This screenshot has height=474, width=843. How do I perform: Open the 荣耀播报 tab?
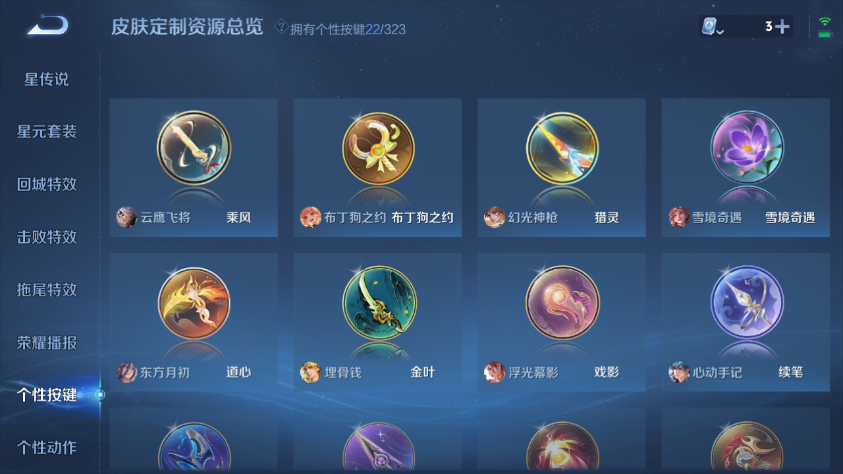click(x=47, y=342)
